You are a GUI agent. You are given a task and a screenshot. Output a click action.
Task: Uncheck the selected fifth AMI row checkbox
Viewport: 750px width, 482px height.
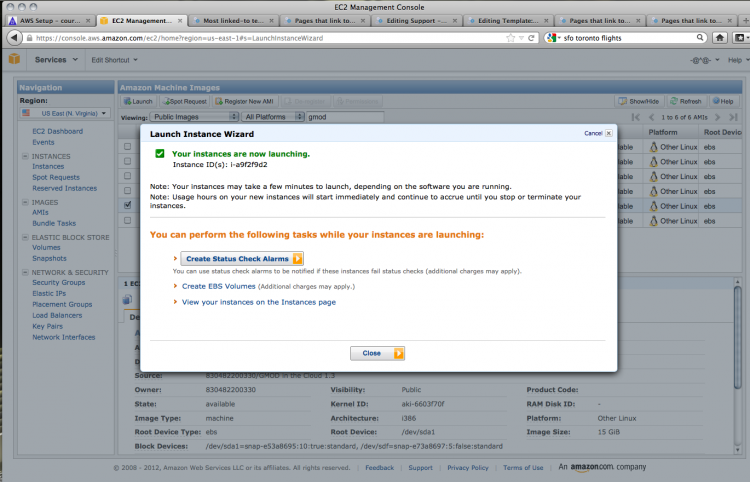(x=127, y=205)
